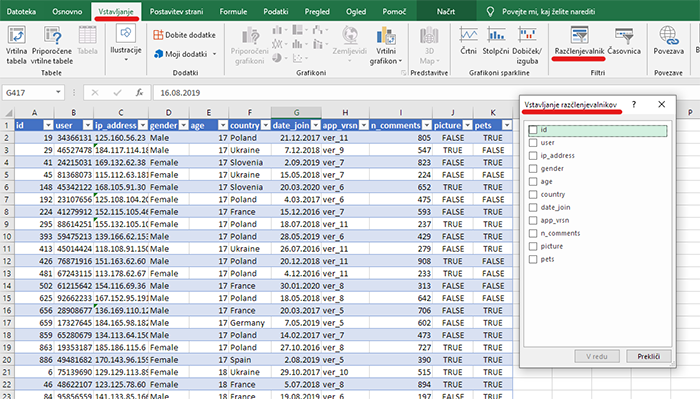Click Dobite dodatke add-ins button
This screenshot has height=399, width=700.
(x=184, y=35)
